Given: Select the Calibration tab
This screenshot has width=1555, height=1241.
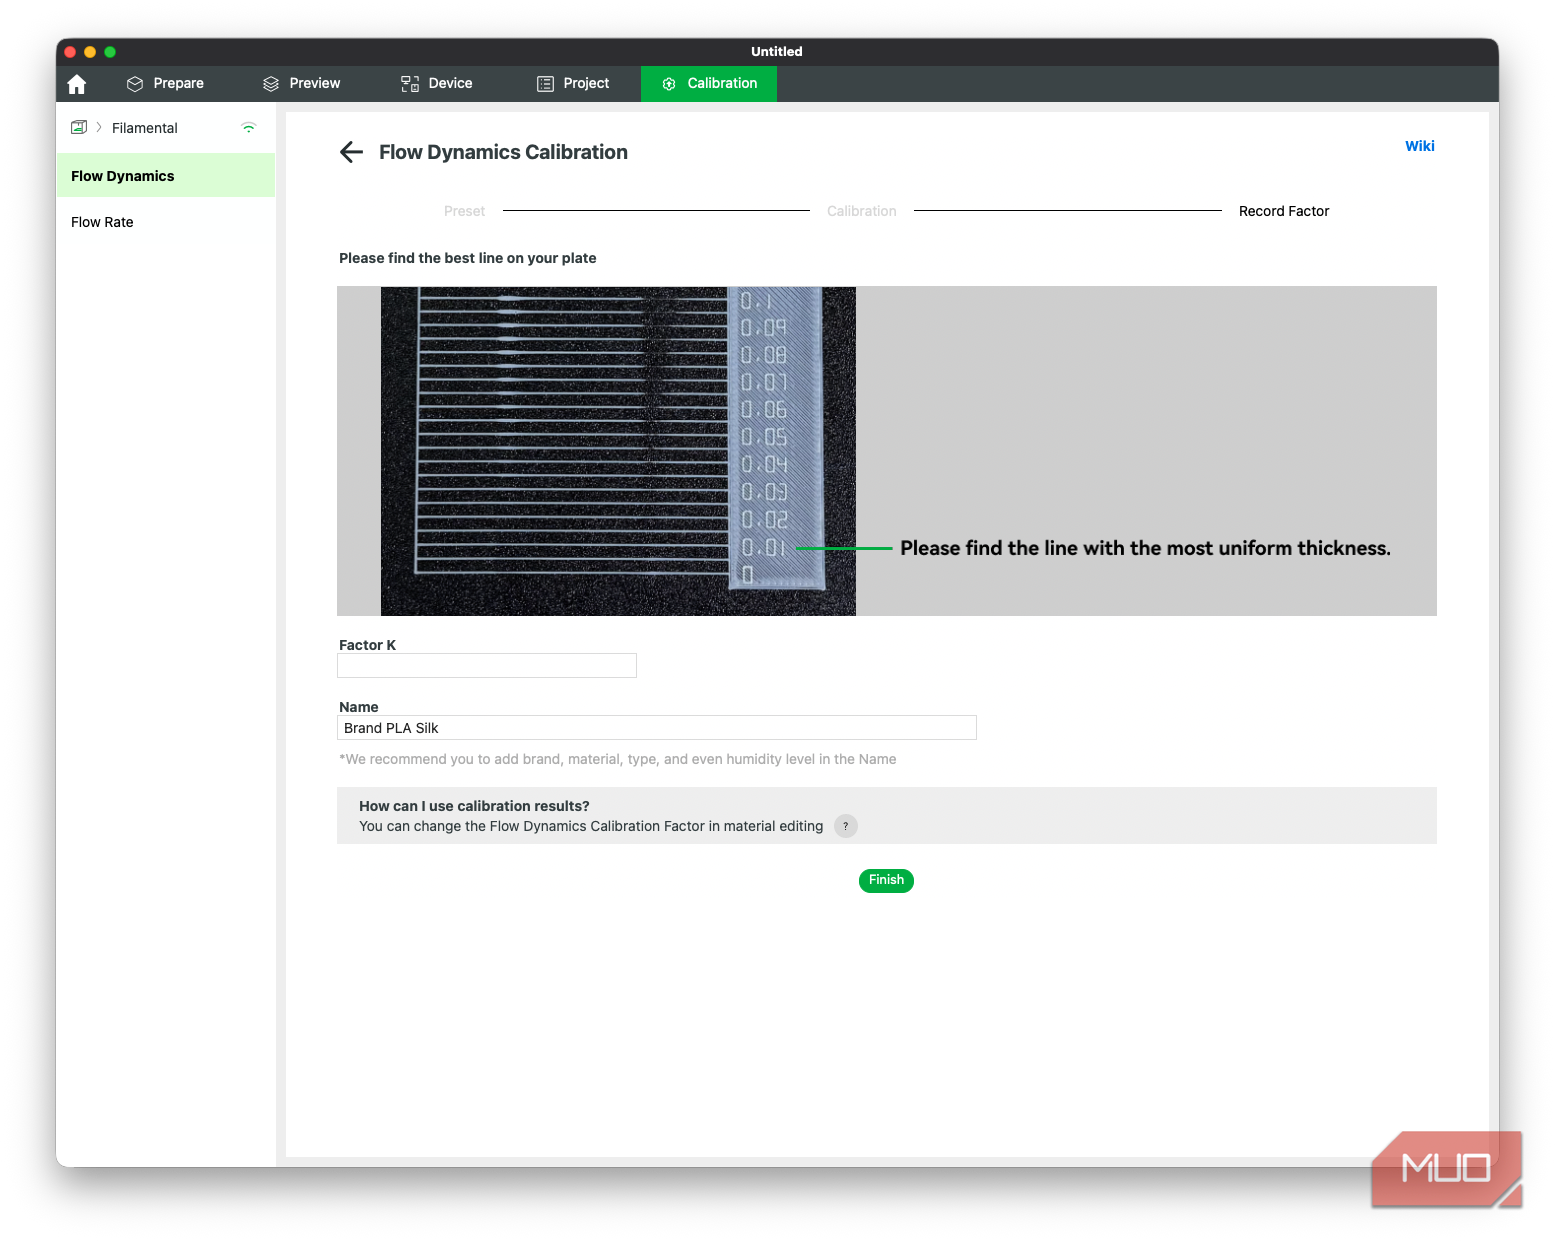Looking at the screenshot, I should (x=709, y=84).
